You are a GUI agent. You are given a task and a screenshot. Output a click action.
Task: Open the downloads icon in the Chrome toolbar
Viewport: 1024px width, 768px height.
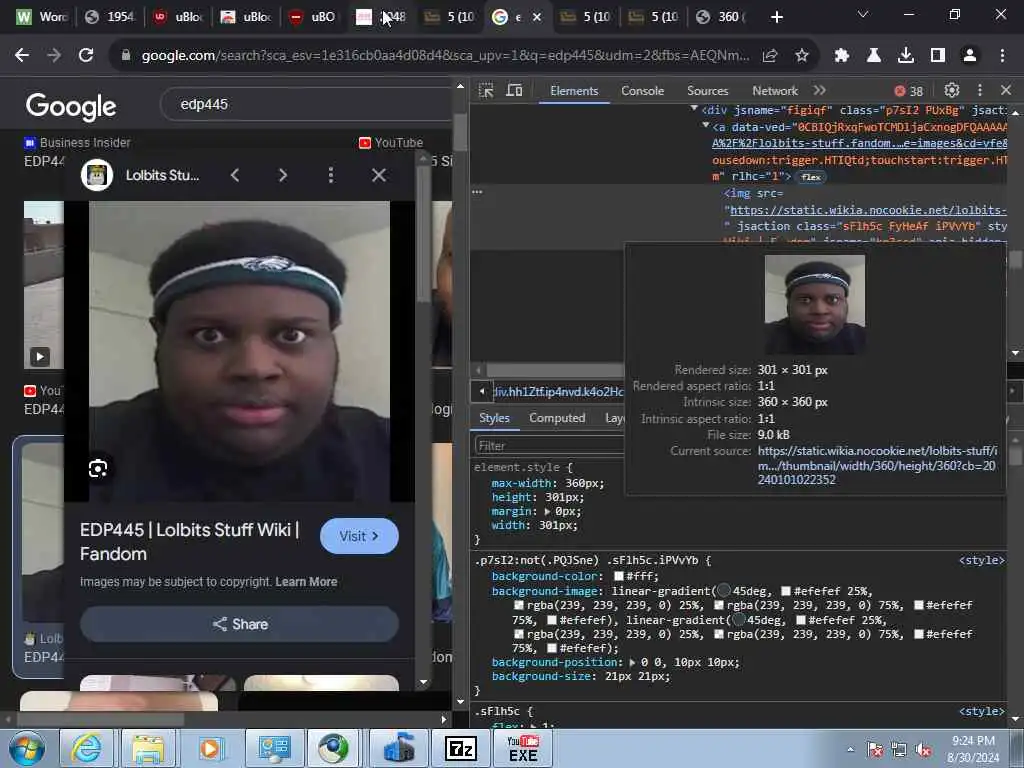(906, 56)
